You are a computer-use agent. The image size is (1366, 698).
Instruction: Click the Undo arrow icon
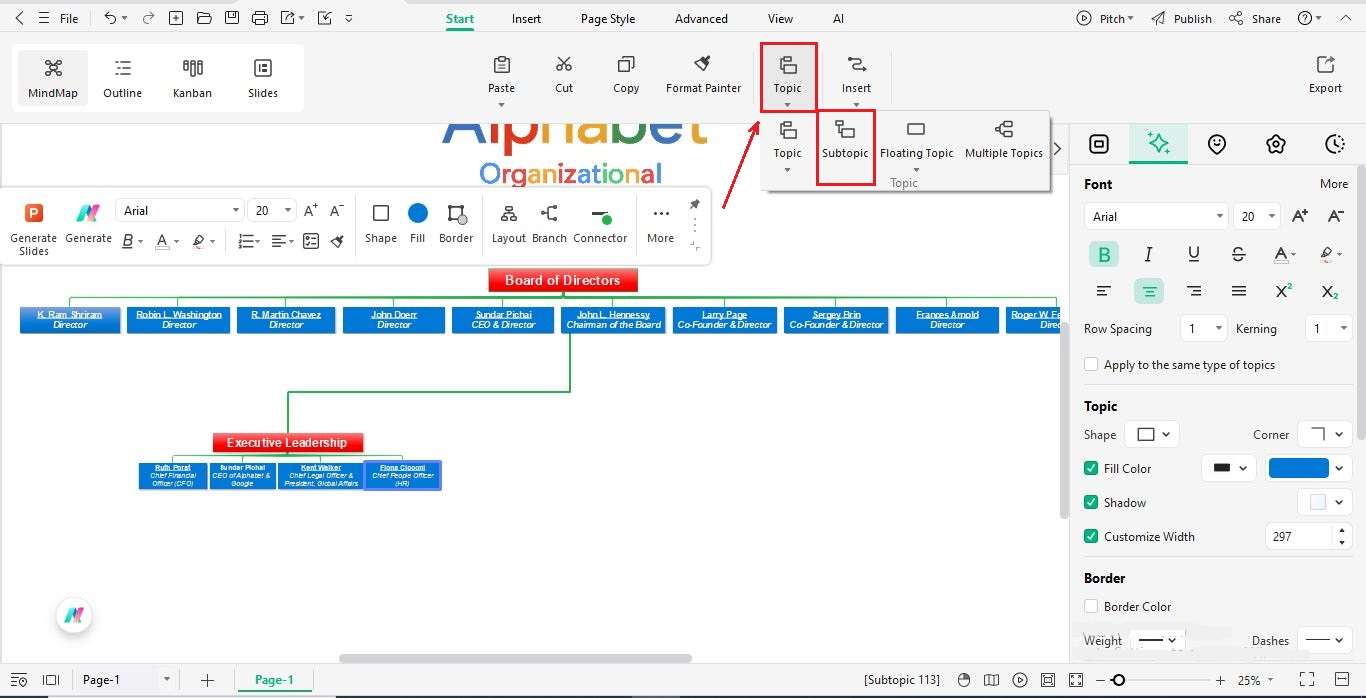click(x=110, y=18)
